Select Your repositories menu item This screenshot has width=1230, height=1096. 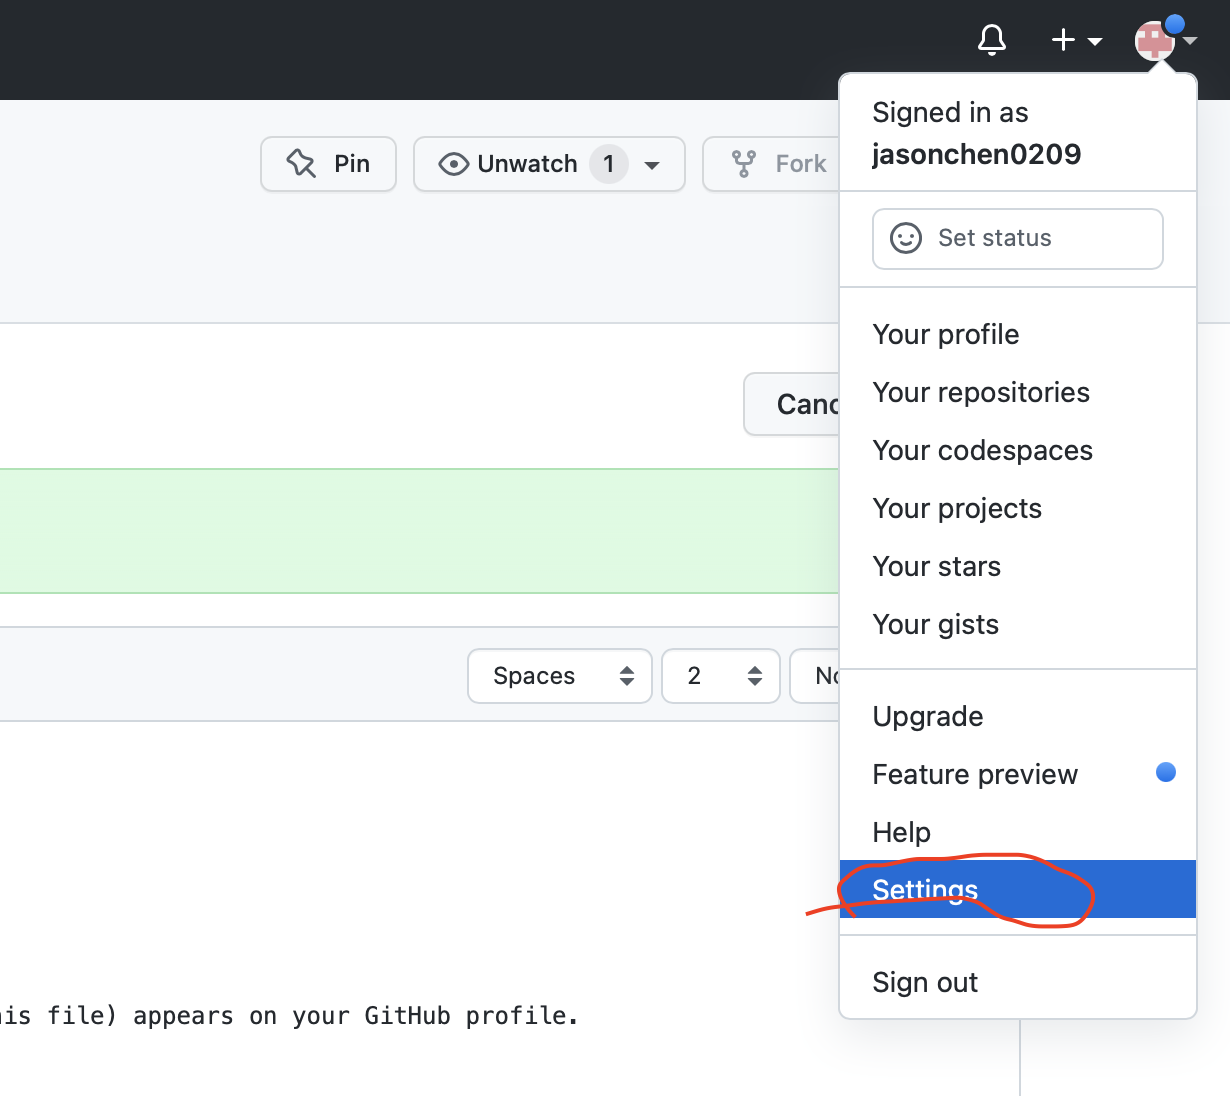point(981,392)
